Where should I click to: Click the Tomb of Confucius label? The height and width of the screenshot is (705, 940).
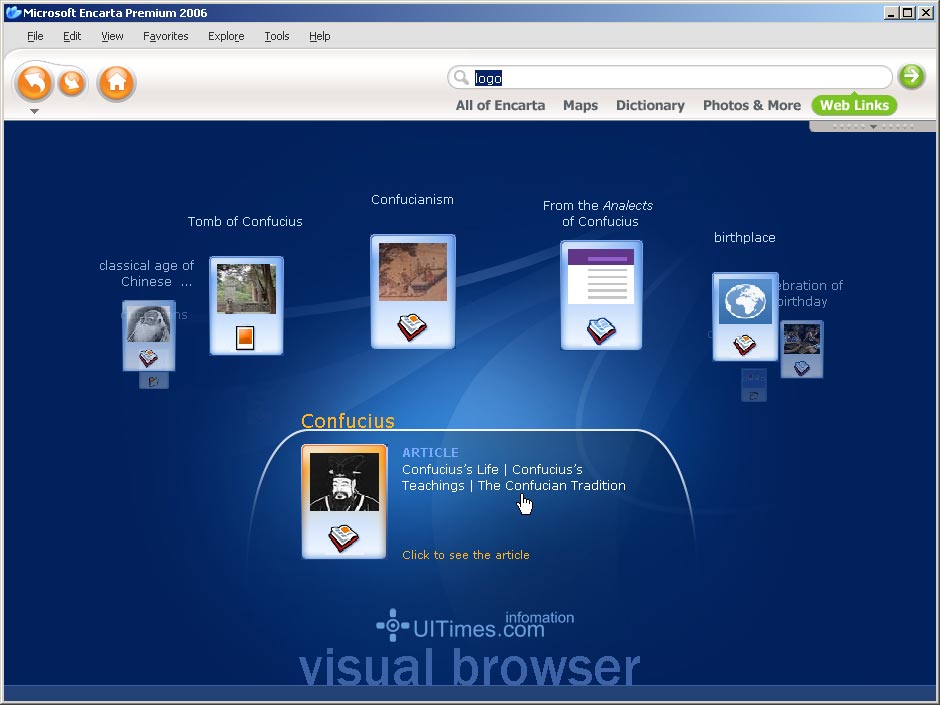click(x=245, y=221)
